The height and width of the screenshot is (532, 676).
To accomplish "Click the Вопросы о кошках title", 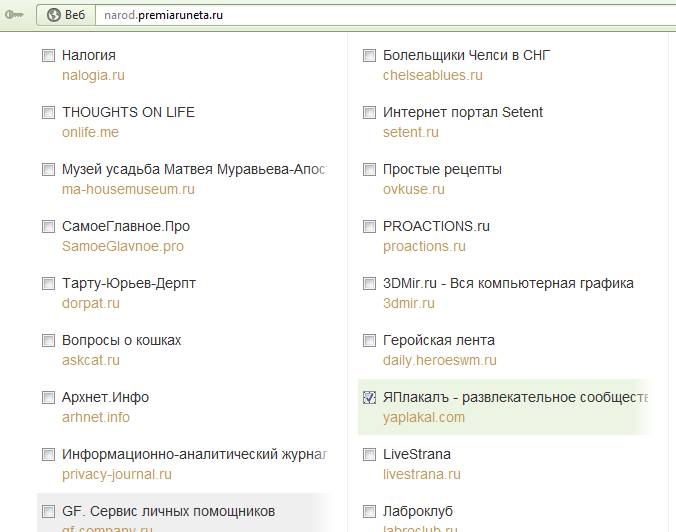I will pos(122,341).
